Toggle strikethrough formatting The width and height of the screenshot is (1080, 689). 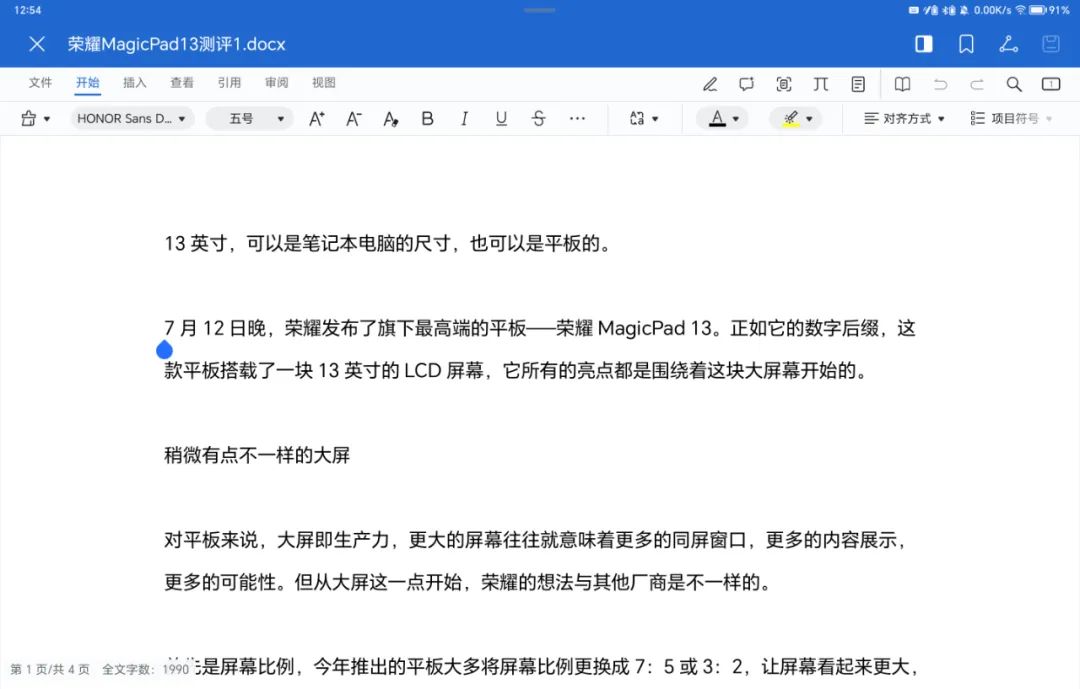click(538, 118)
